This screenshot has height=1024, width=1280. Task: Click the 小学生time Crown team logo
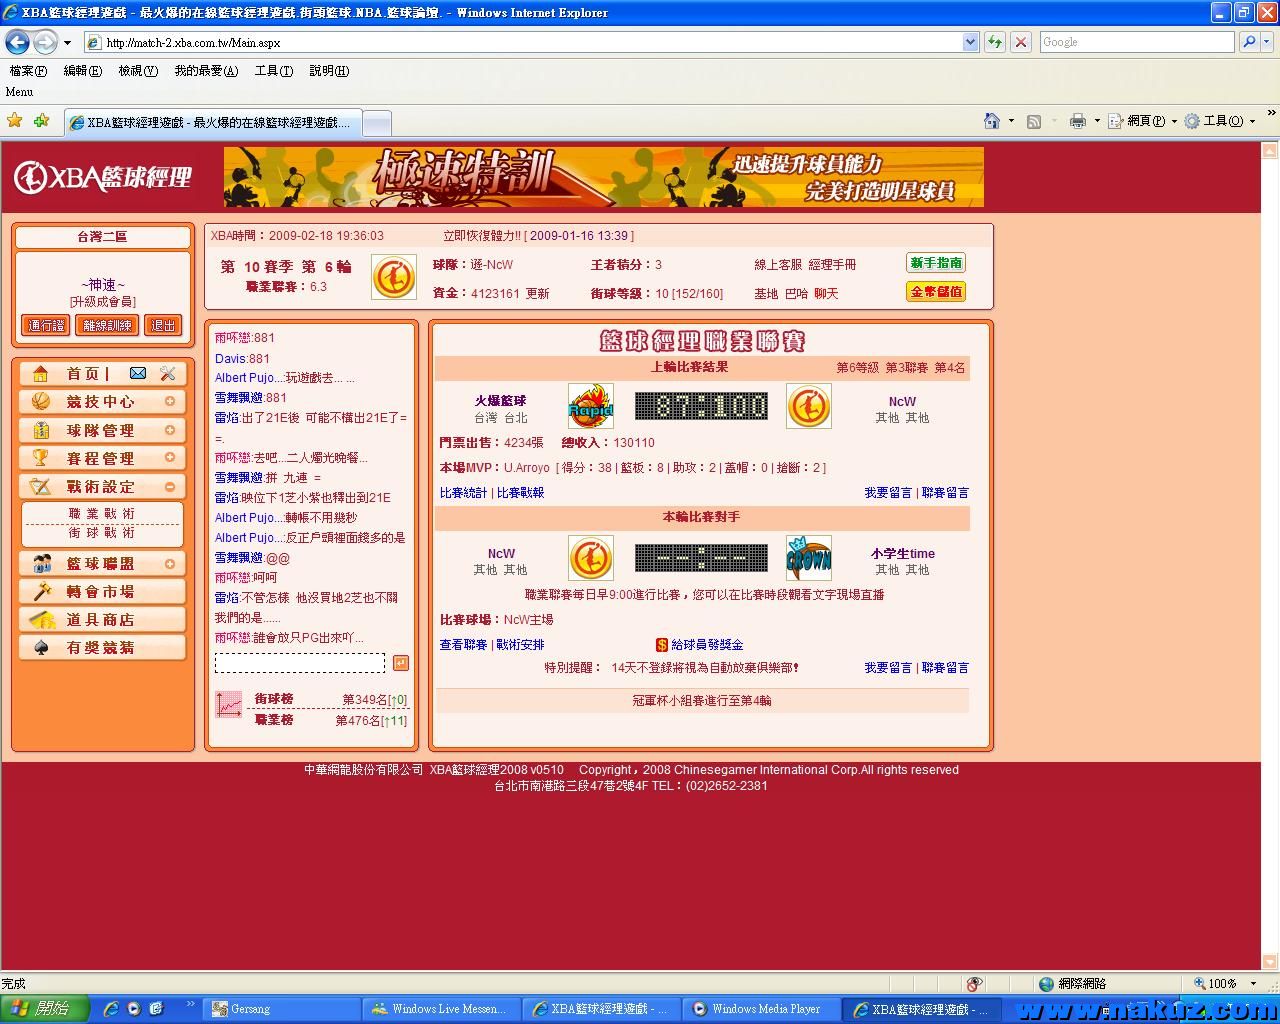pyautogui.click(x=808, y=558)
